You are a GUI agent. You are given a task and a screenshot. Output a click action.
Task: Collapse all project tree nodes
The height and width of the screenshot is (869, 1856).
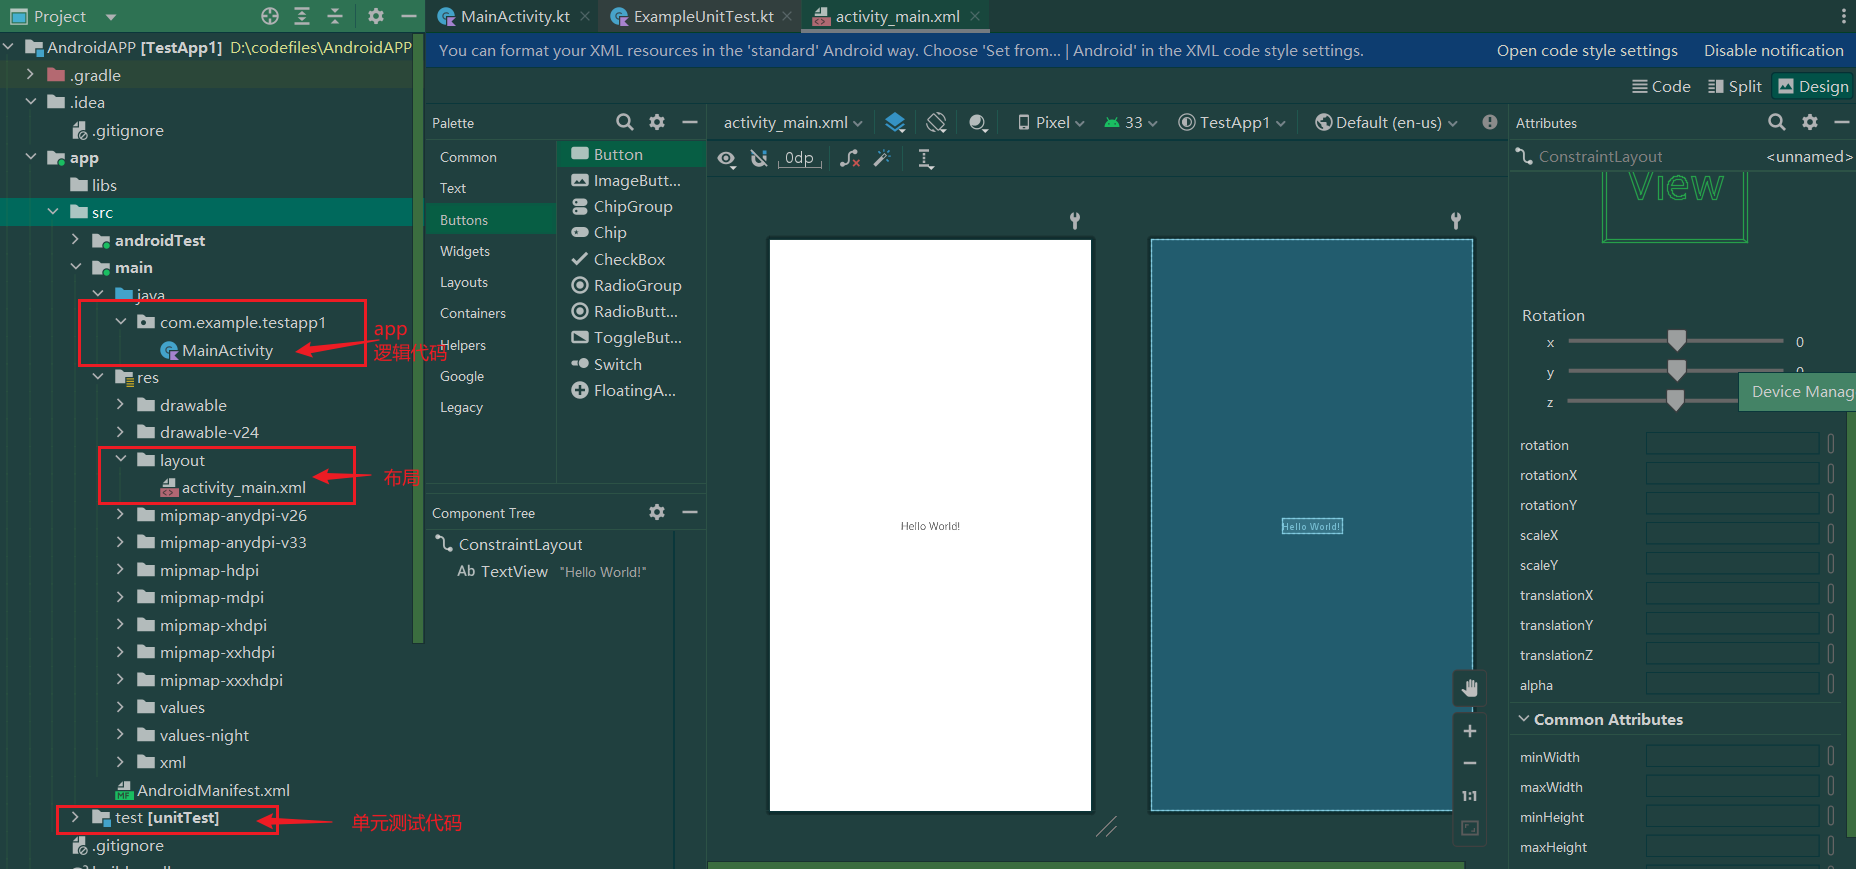point(335,16)
